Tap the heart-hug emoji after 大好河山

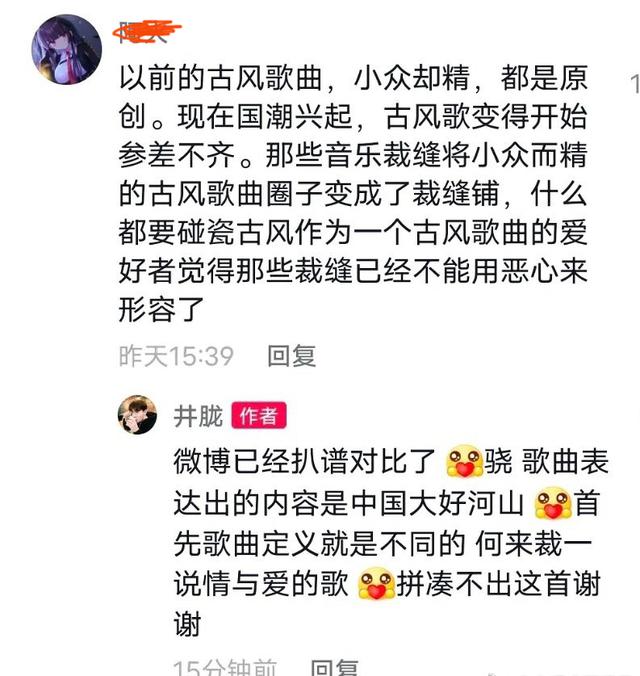coord(553,503)
